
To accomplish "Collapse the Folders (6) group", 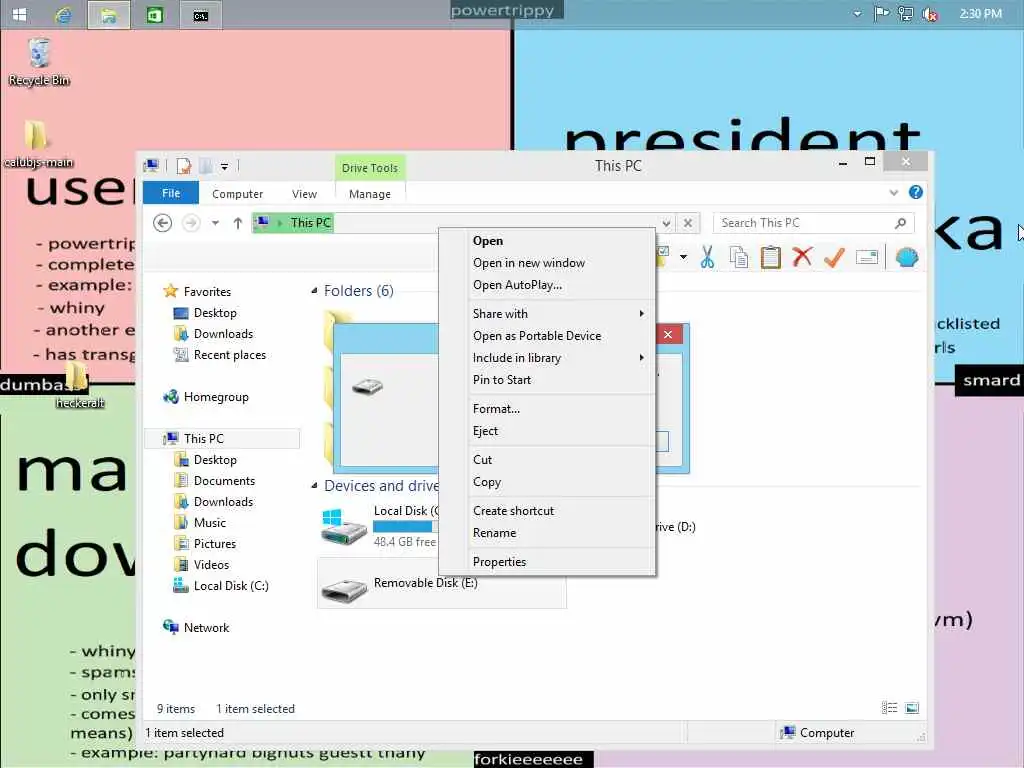I will pyautogui.click(x=314, y=291).
